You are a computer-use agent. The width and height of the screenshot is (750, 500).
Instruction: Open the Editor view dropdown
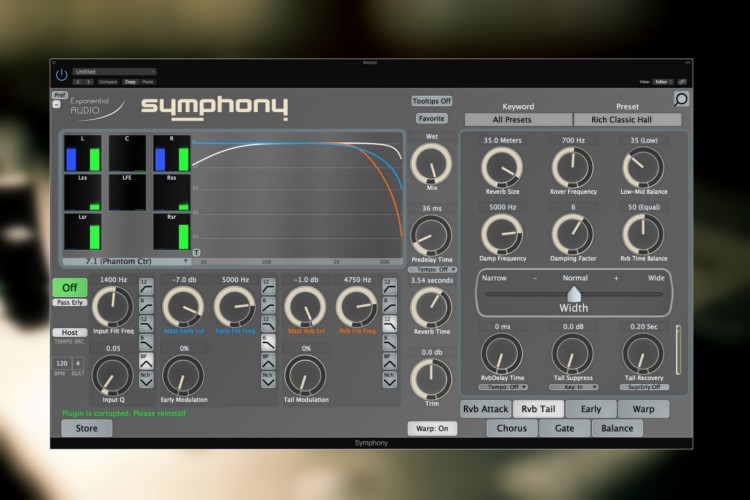663,82
